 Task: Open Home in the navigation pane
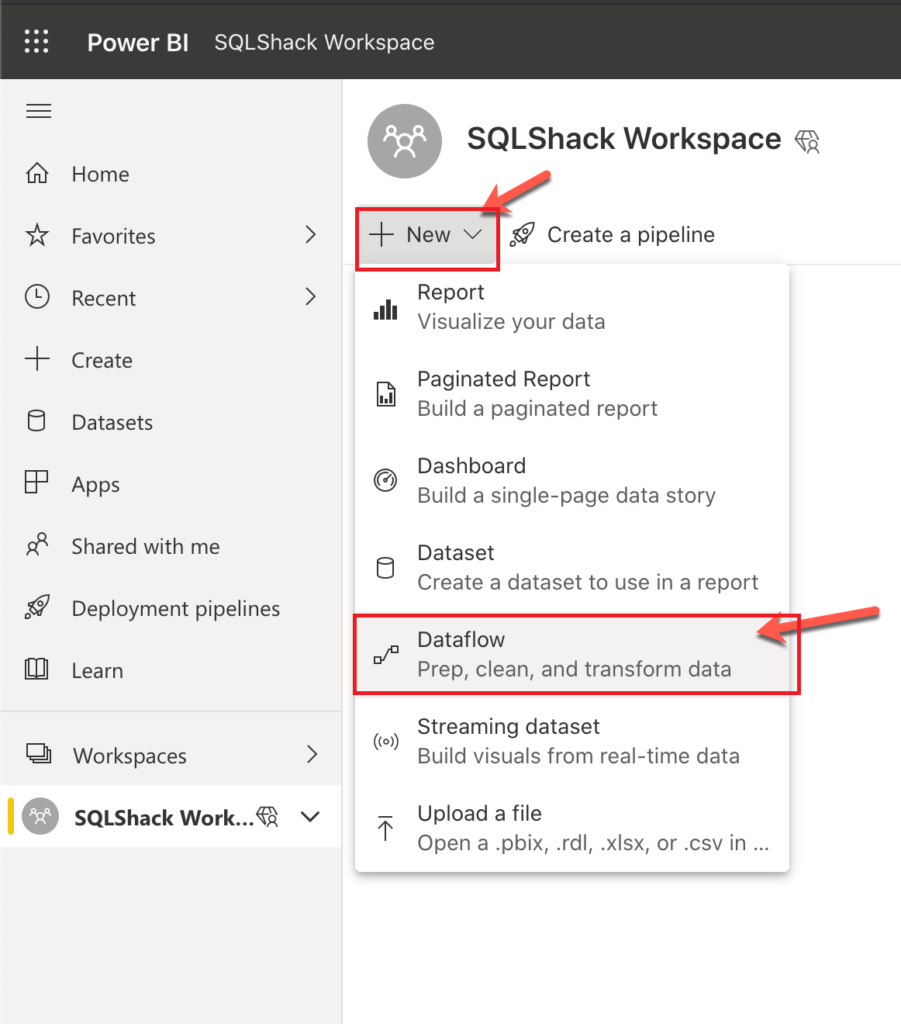point(170,173)
